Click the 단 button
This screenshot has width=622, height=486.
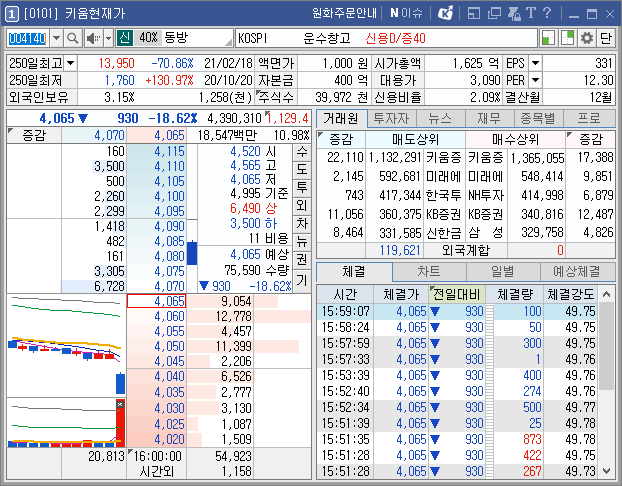(x=606, y=38)
